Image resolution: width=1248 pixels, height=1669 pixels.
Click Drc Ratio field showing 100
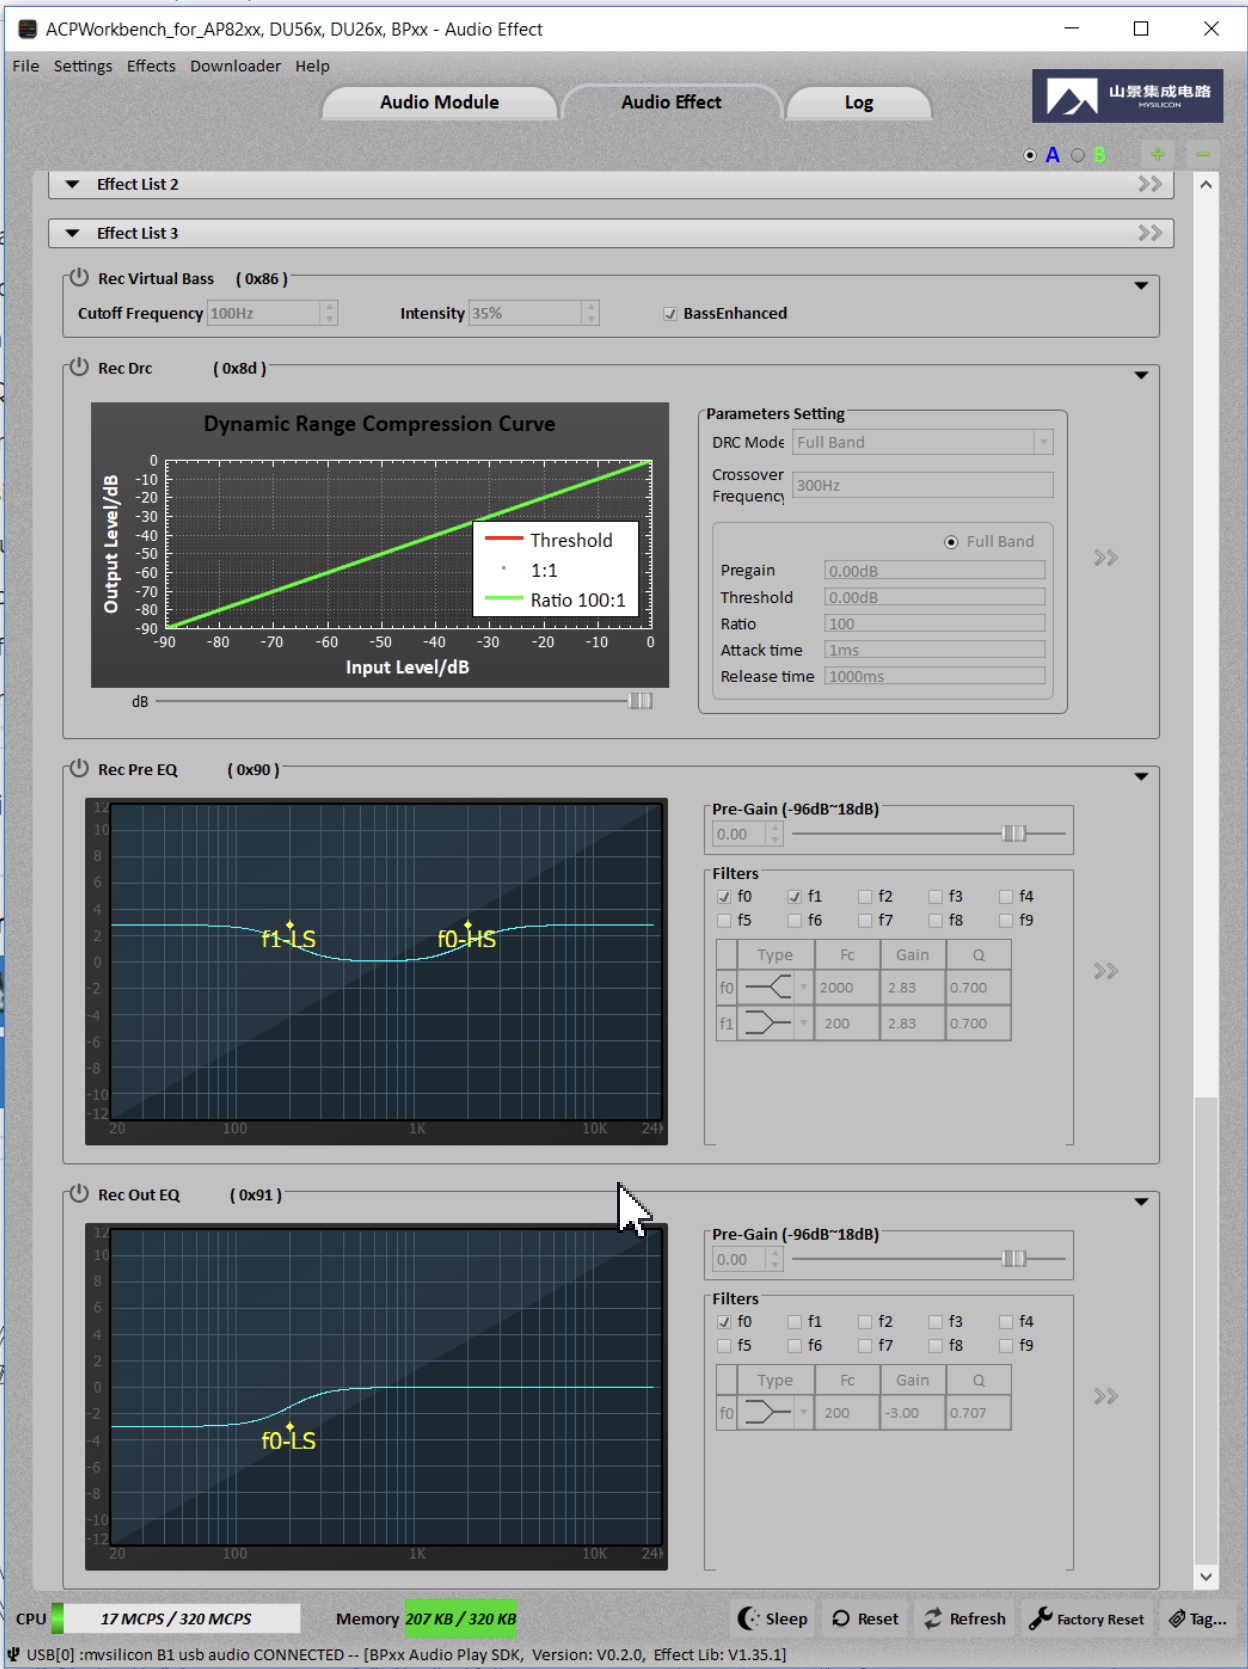[934, 624]
